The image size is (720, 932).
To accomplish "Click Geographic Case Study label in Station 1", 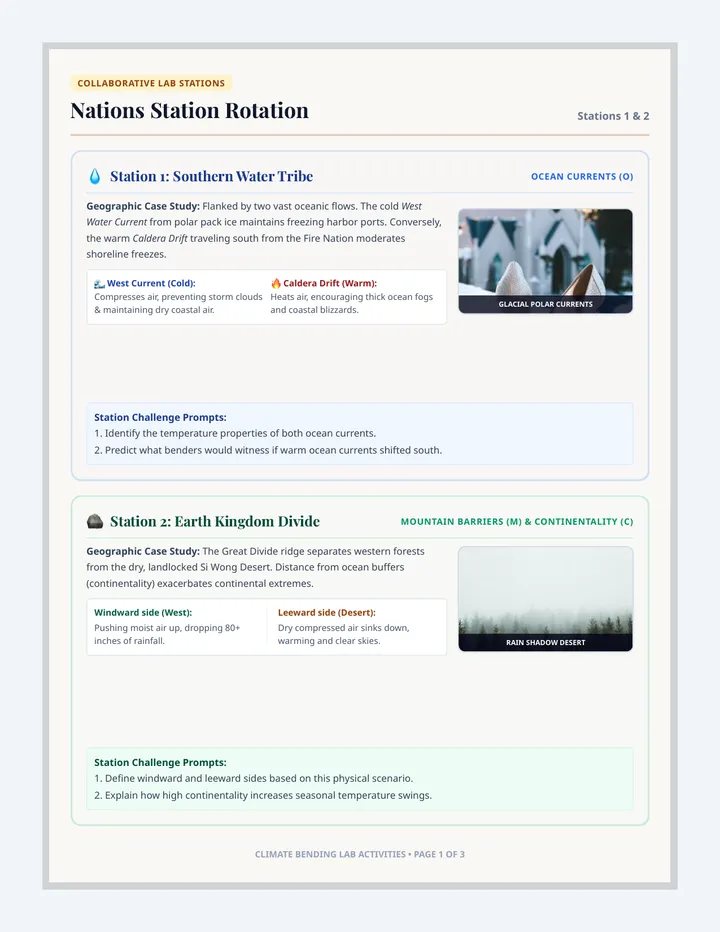I will [143, 206].
